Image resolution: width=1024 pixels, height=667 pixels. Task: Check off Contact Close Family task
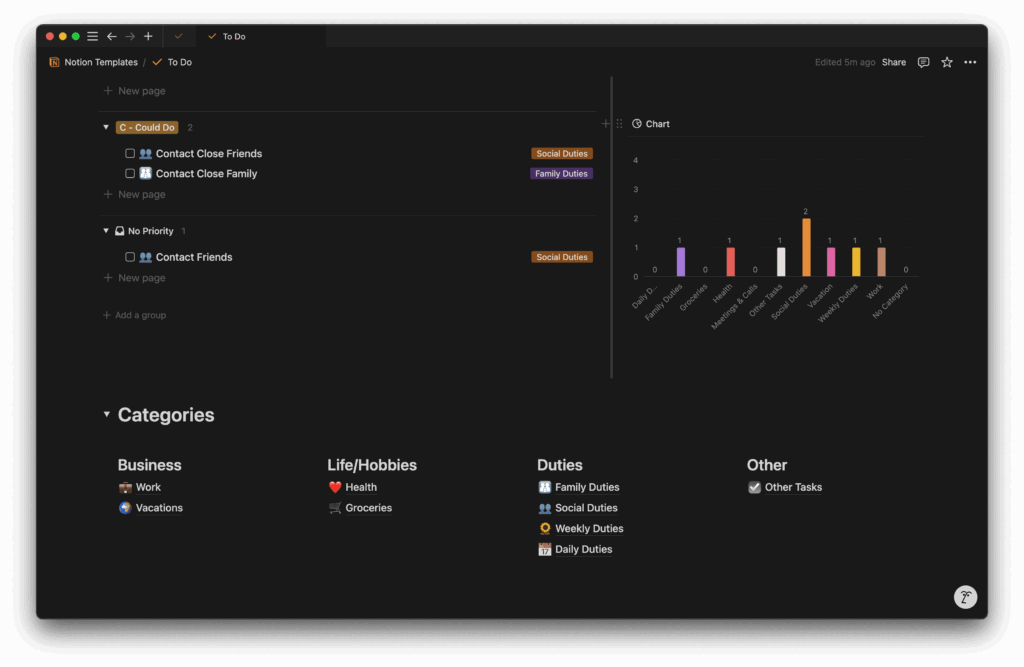[x=130, y=174]
